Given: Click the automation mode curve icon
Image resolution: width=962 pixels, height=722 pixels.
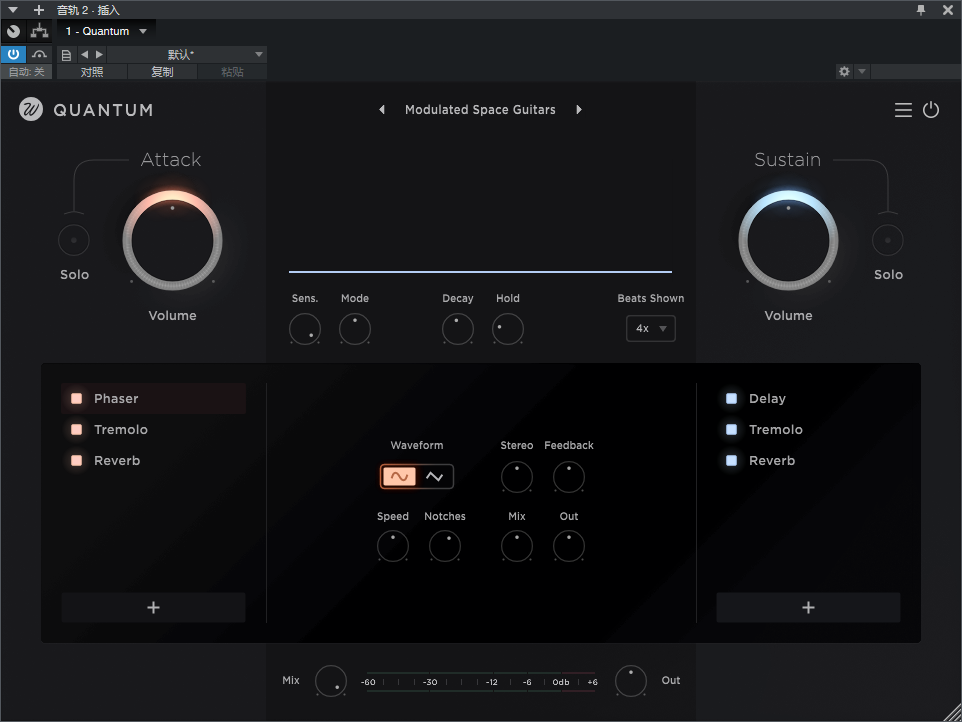Looking at the screenshot, I should point(39,54).
